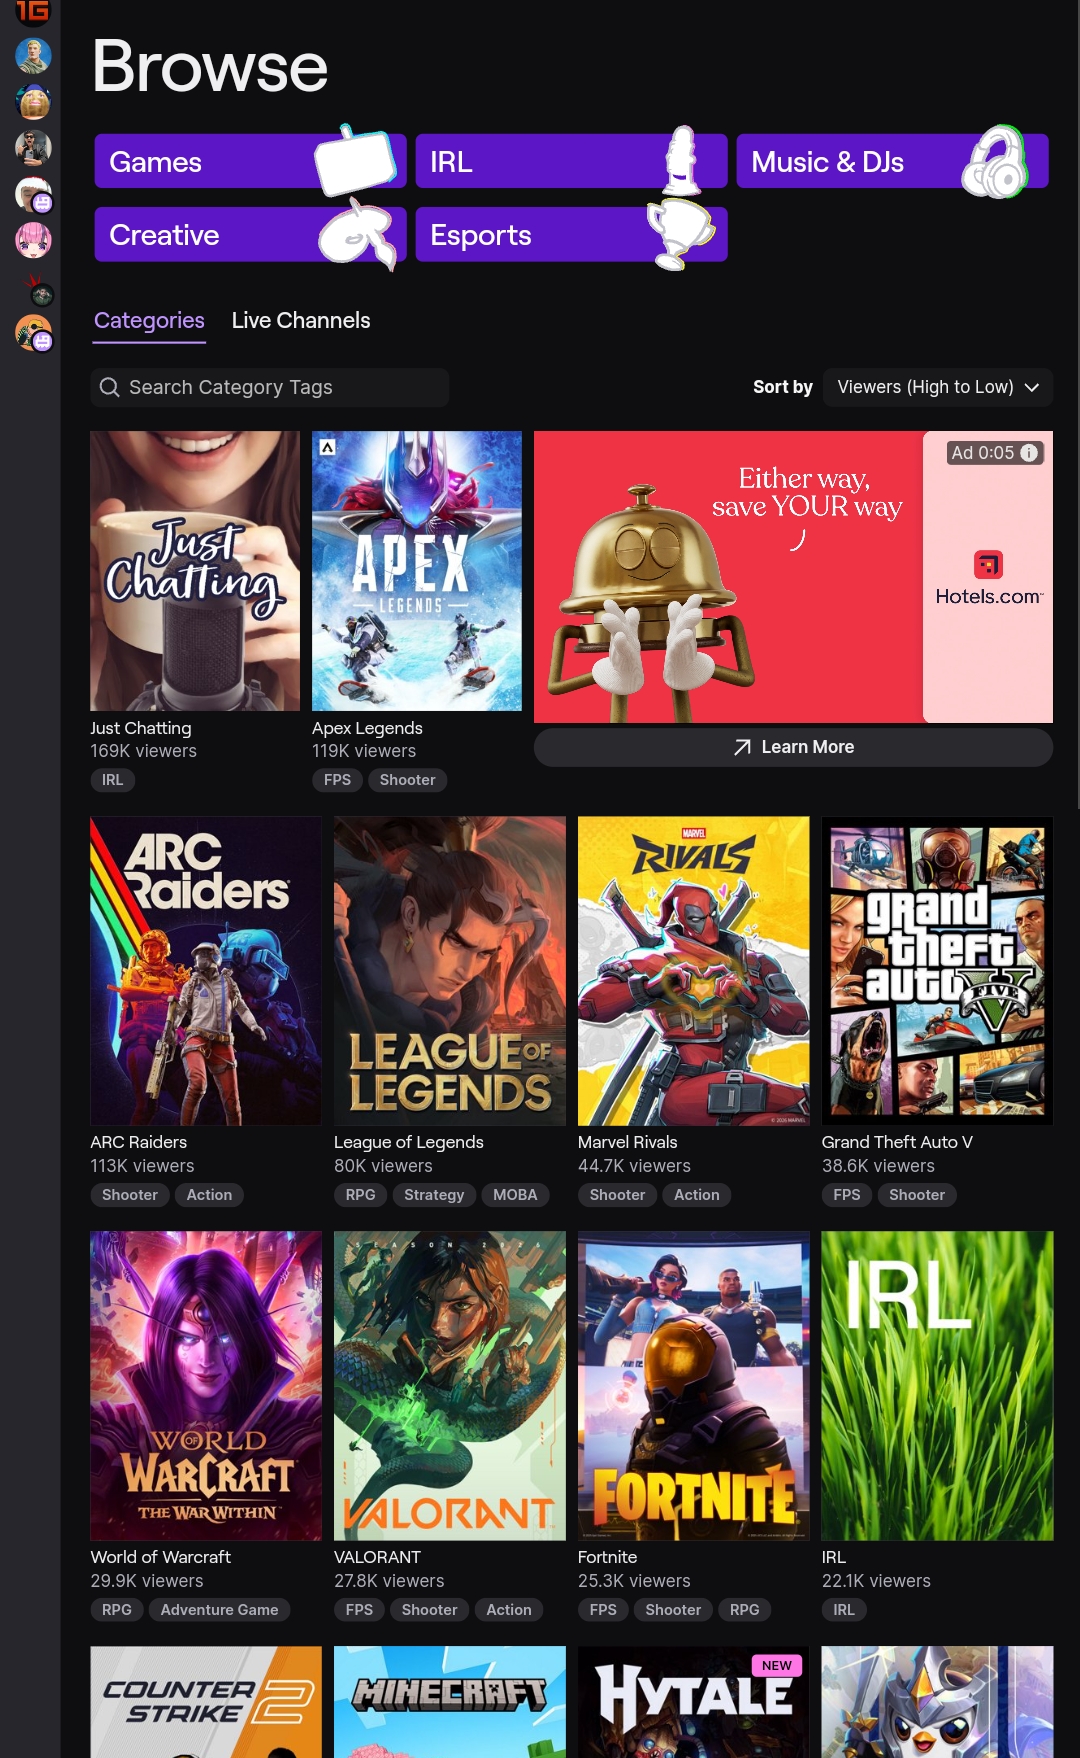Click the Fortnite title link

point(607,1557)
